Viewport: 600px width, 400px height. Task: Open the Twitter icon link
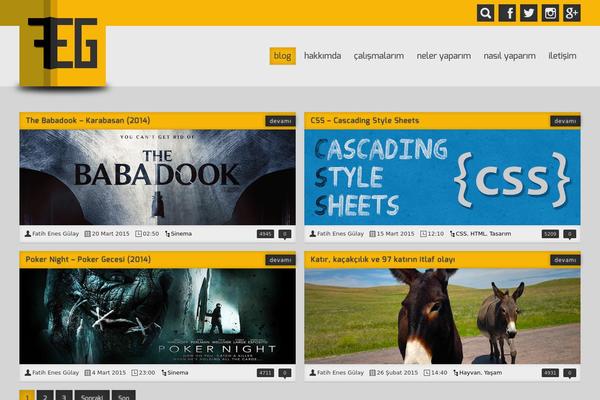(x=528, y=13)
